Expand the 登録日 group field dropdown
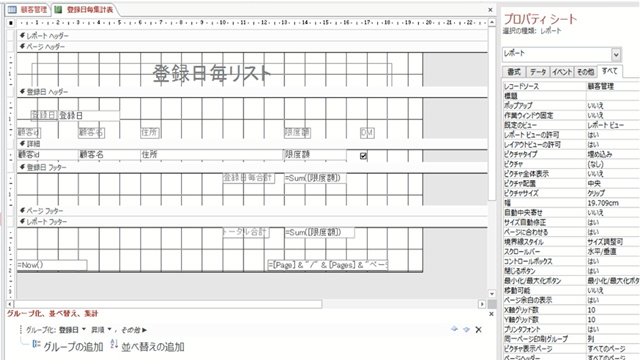 pos(84,329)
